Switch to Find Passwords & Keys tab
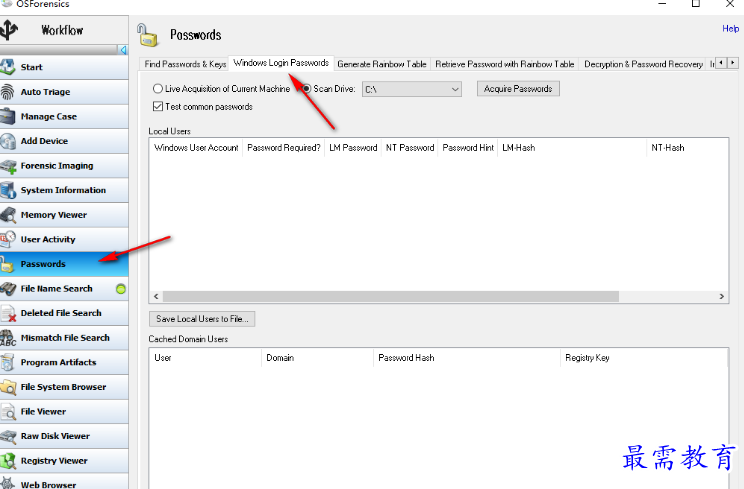Viewport: 744px width, 489px height. coord(185,64)
